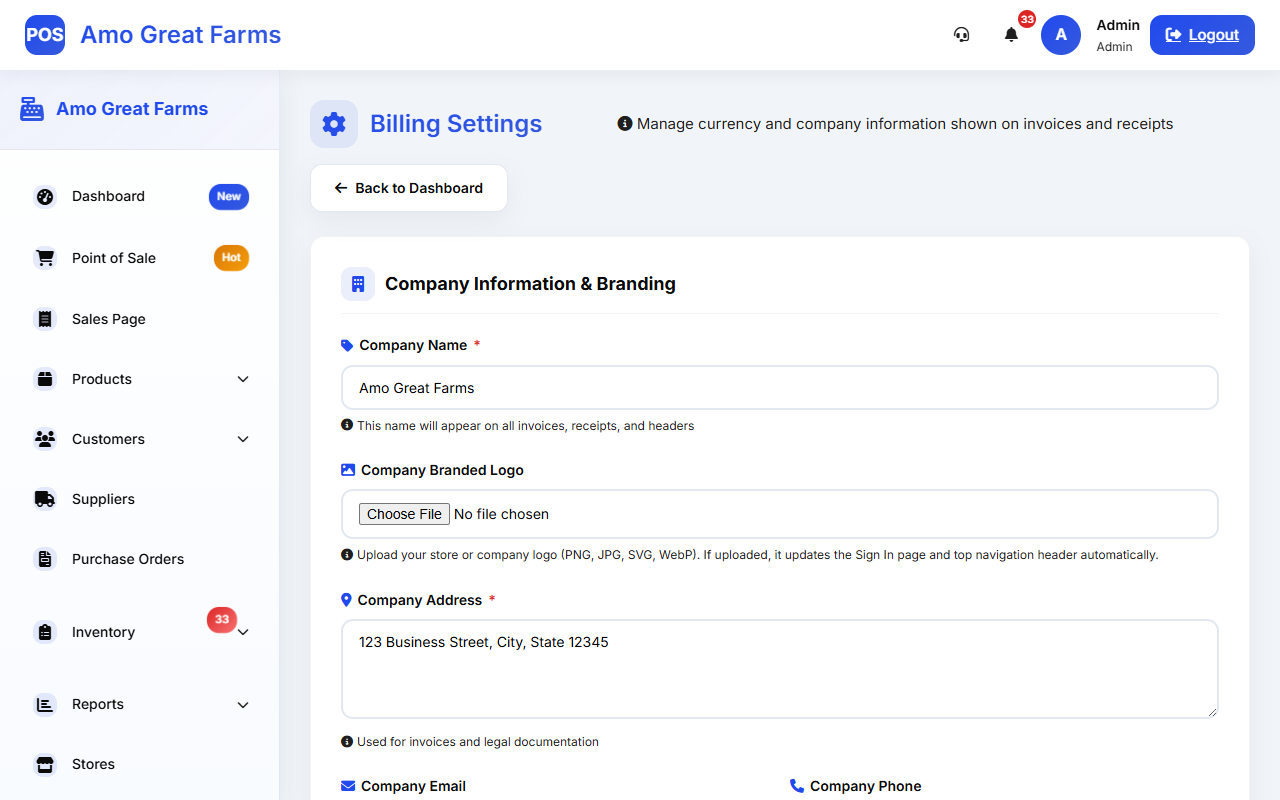
Task: Click hint 'Used for invoices and legal documentation'
Action: click(x=478, y=742)
